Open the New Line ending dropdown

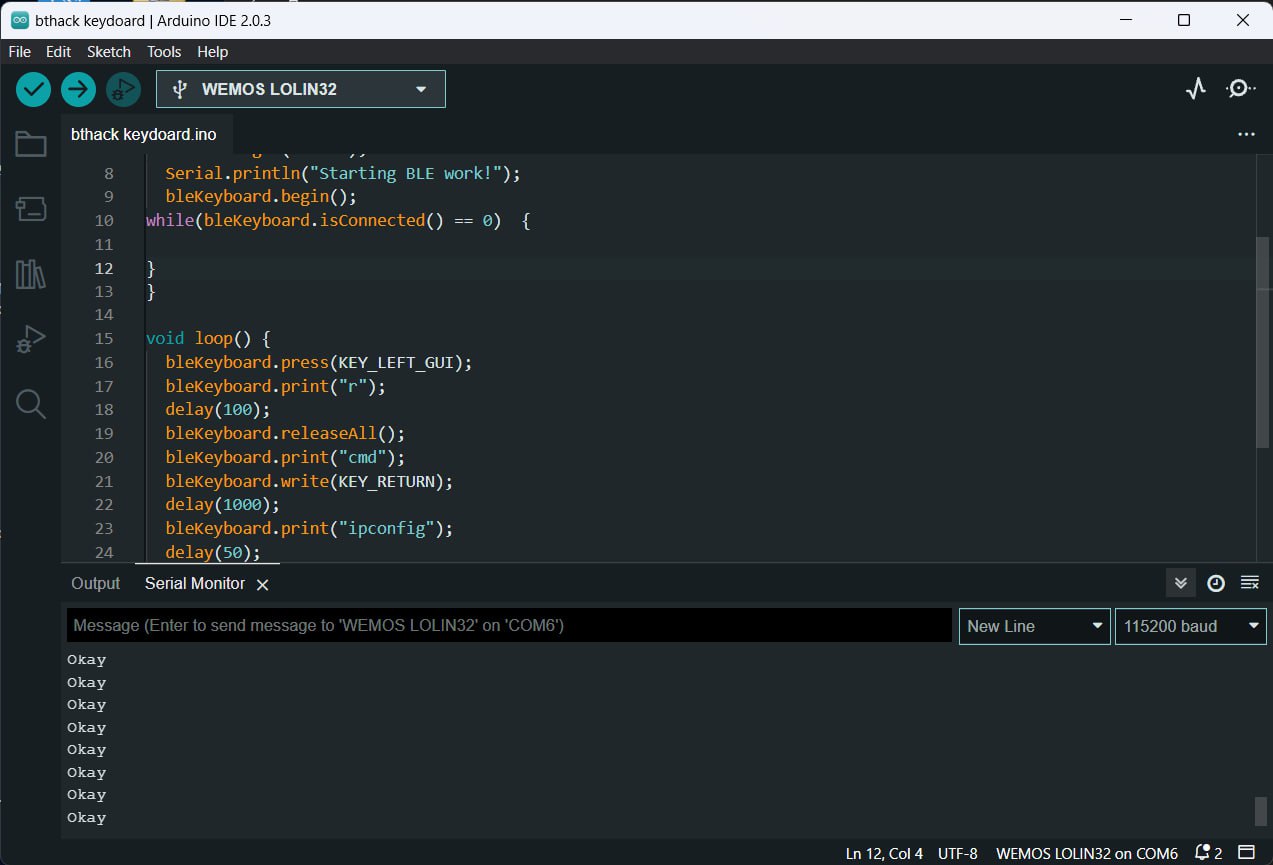pos(1034,626)
